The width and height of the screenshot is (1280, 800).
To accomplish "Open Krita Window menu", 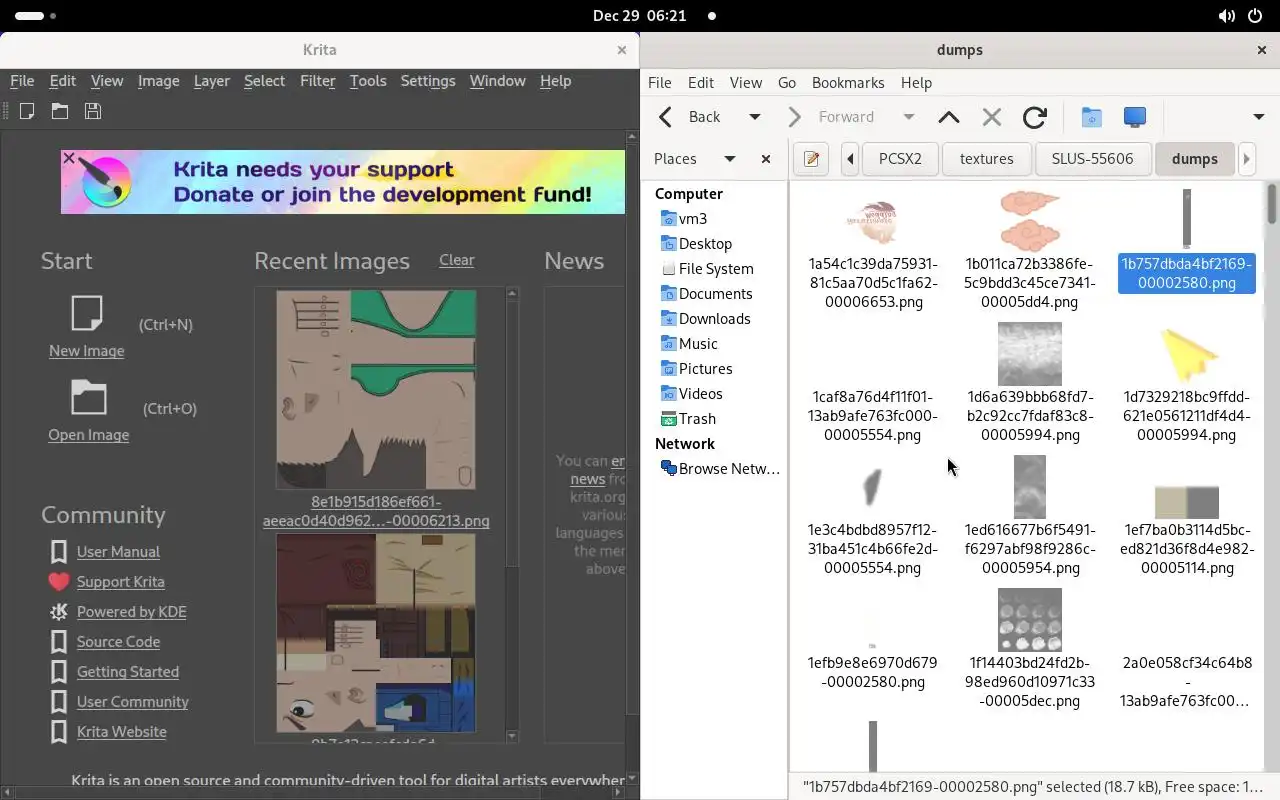I will [x=497, y=81].
